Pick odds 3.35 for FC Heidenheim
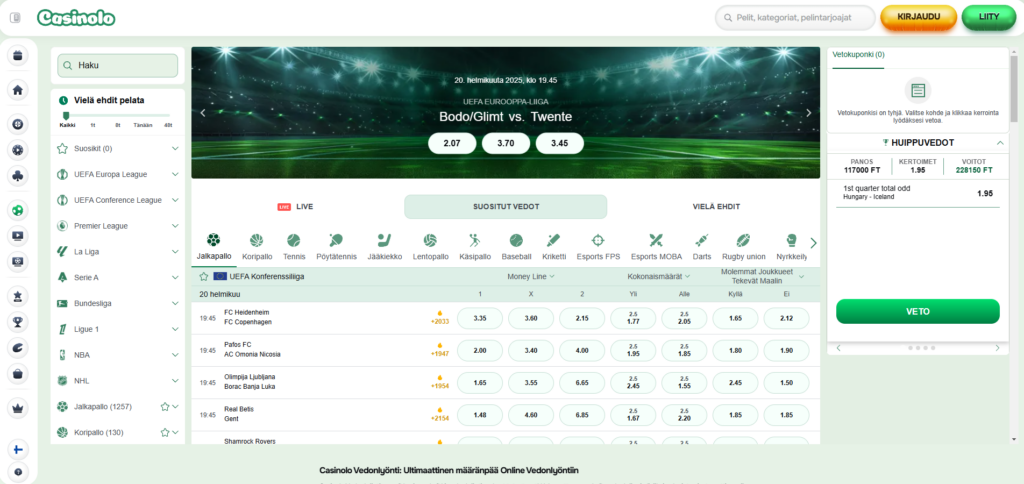The width and height of the screenshot is (1024, 484). [x=480, y=319]
